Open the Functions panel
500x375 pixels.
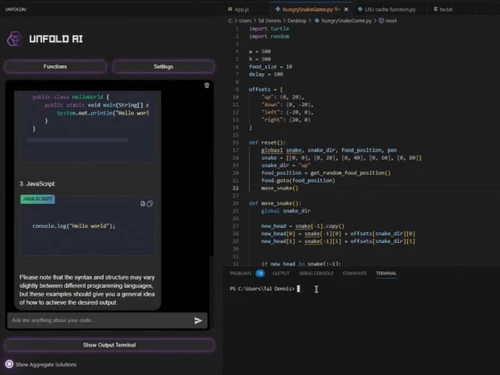point(55,67)
